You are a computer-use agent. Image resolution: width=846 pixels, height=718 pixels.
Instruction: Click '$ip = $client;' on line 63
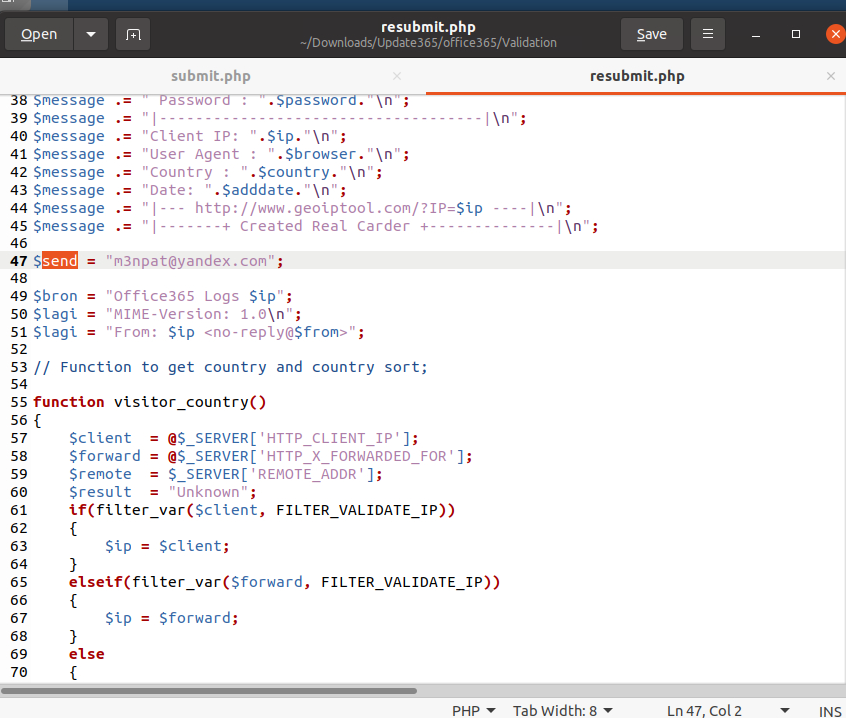click(167, 546)
